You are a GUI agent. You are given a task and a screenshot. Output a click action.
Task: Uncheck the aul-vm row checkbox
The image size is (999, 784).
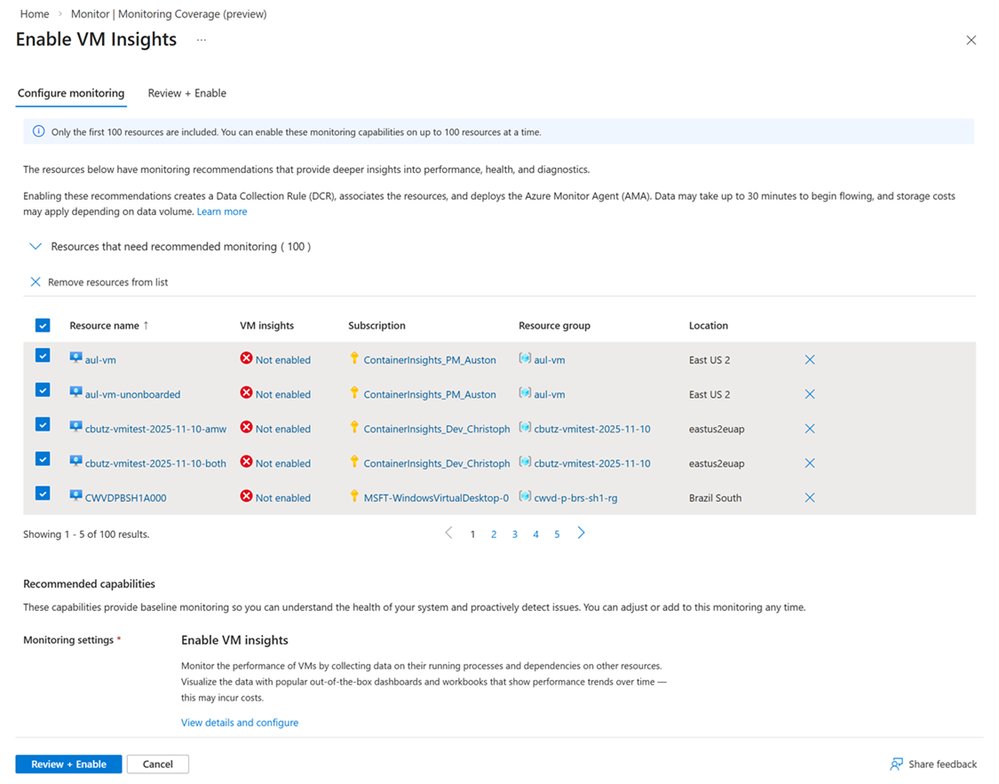coord(43,355)
